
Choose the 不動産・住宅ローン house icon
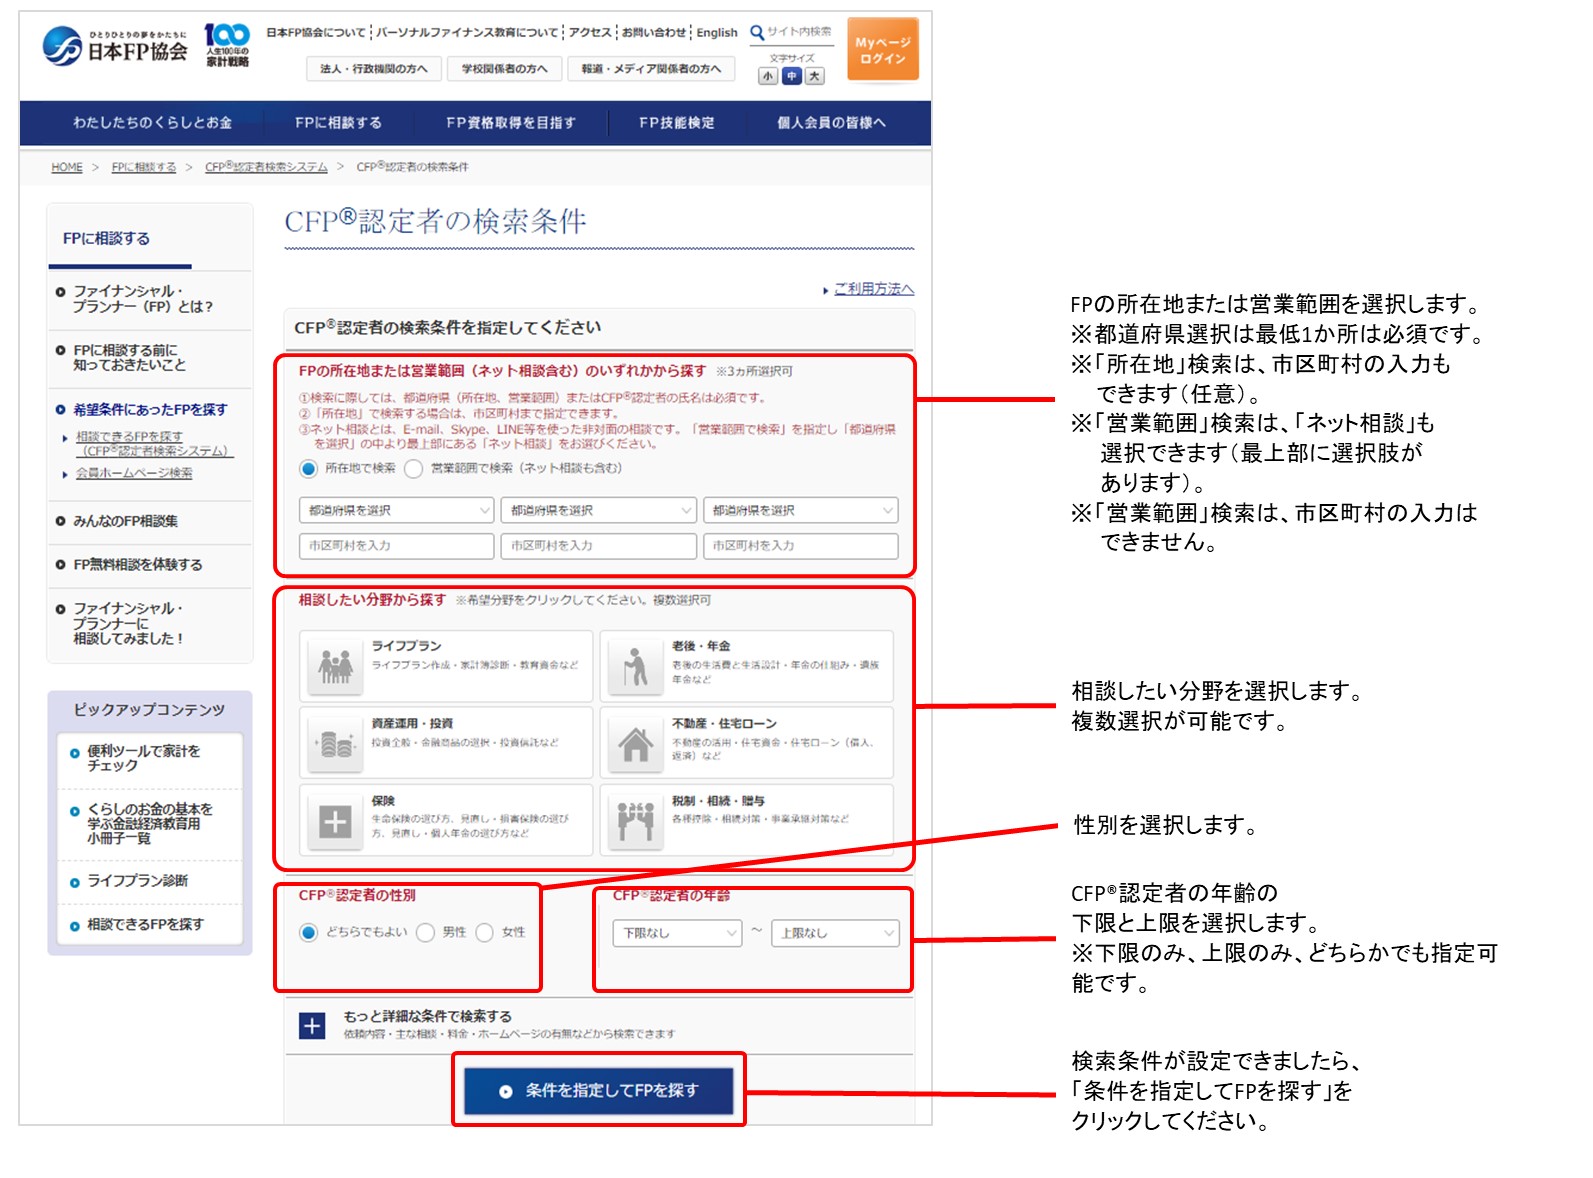coord(635,743)
